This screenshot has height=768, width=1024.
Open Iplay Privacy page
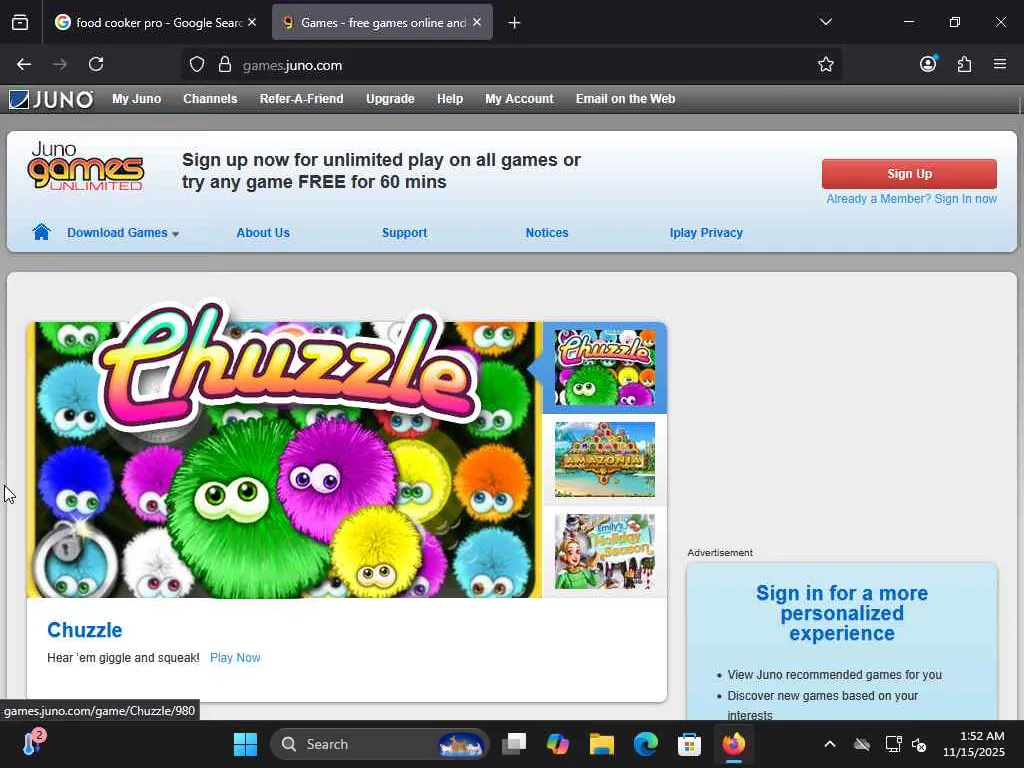pyautogui.click(x=706, y=232)
